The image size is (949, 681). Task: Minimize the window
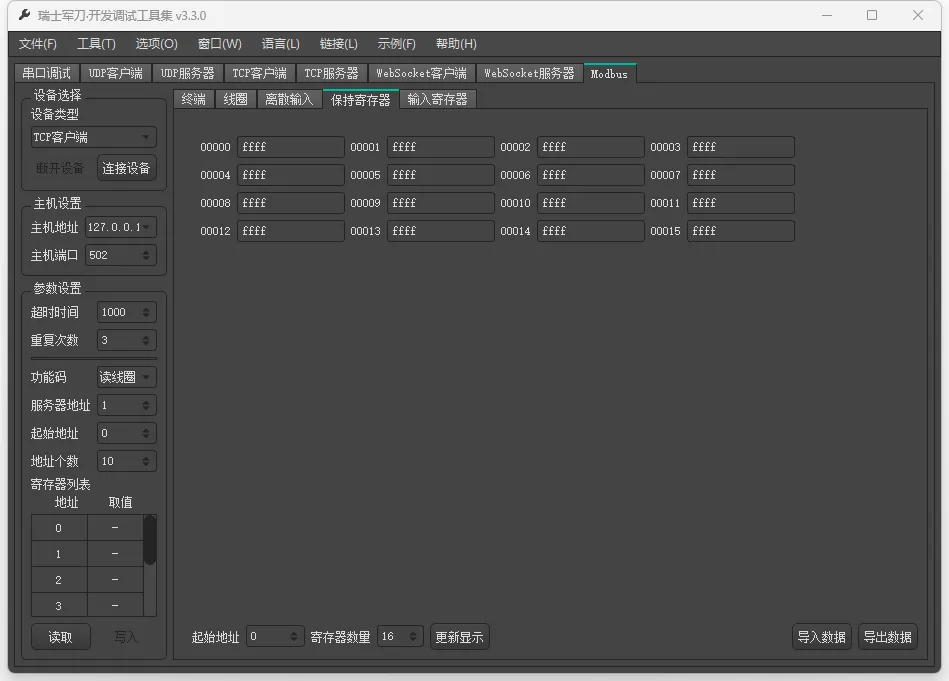pyautogui.click(x=827, y=15)
